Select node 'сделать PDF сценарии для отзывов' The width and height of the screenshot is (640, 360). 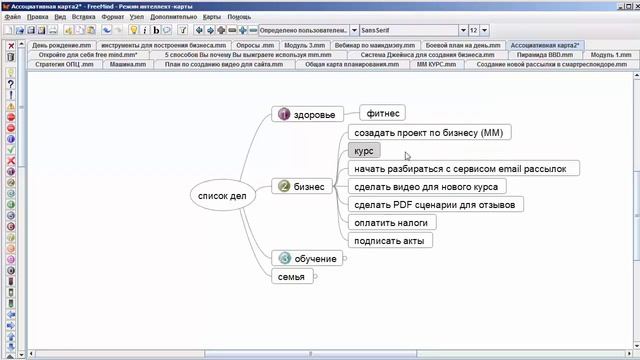pyautogui.click(x=436, y=204)
